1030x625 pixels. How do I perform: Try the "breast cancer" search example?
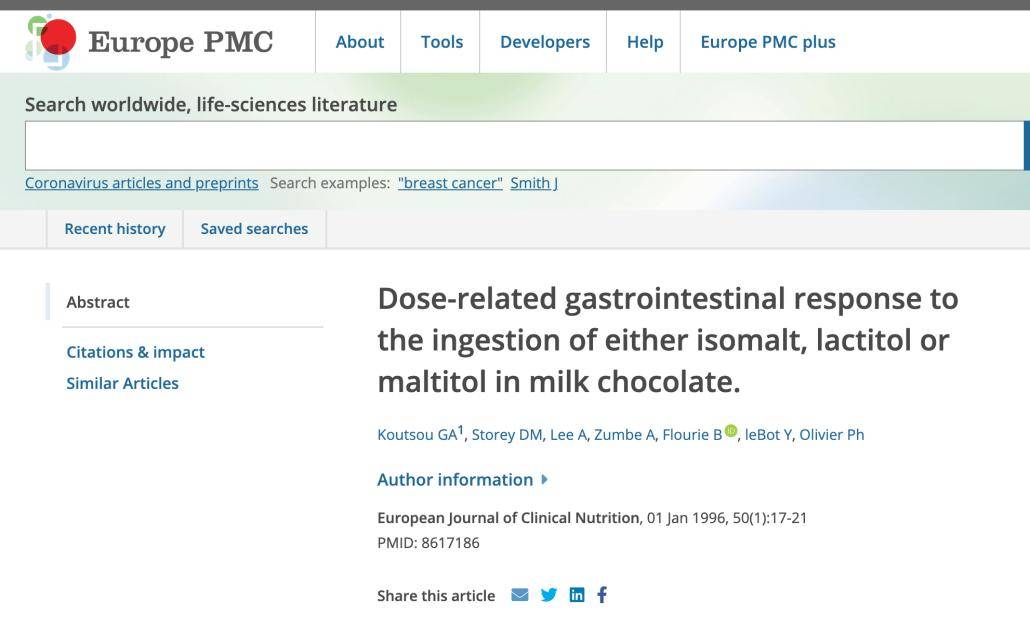pos(450,183)
